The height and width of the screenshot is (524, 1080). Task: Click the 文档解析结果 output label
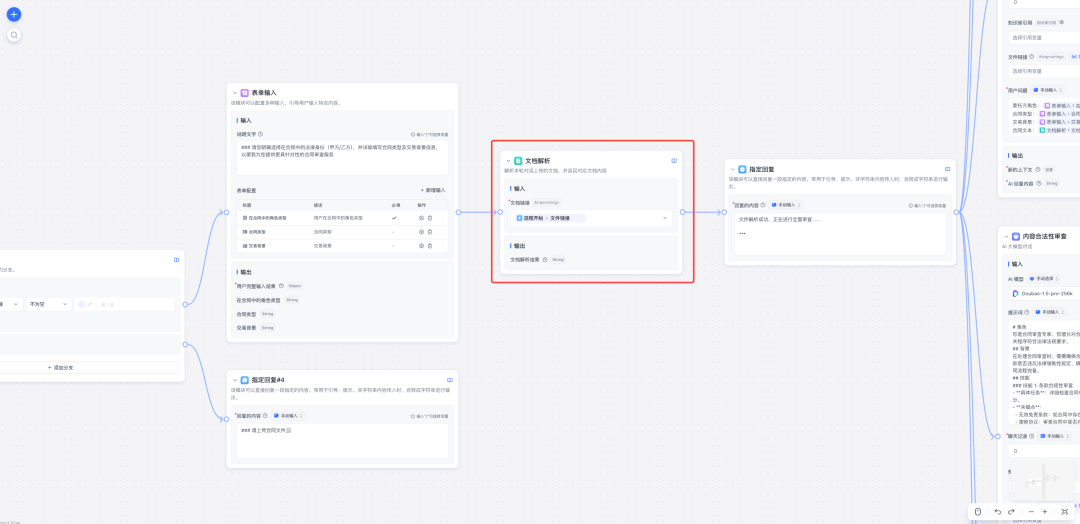[525, 260]
